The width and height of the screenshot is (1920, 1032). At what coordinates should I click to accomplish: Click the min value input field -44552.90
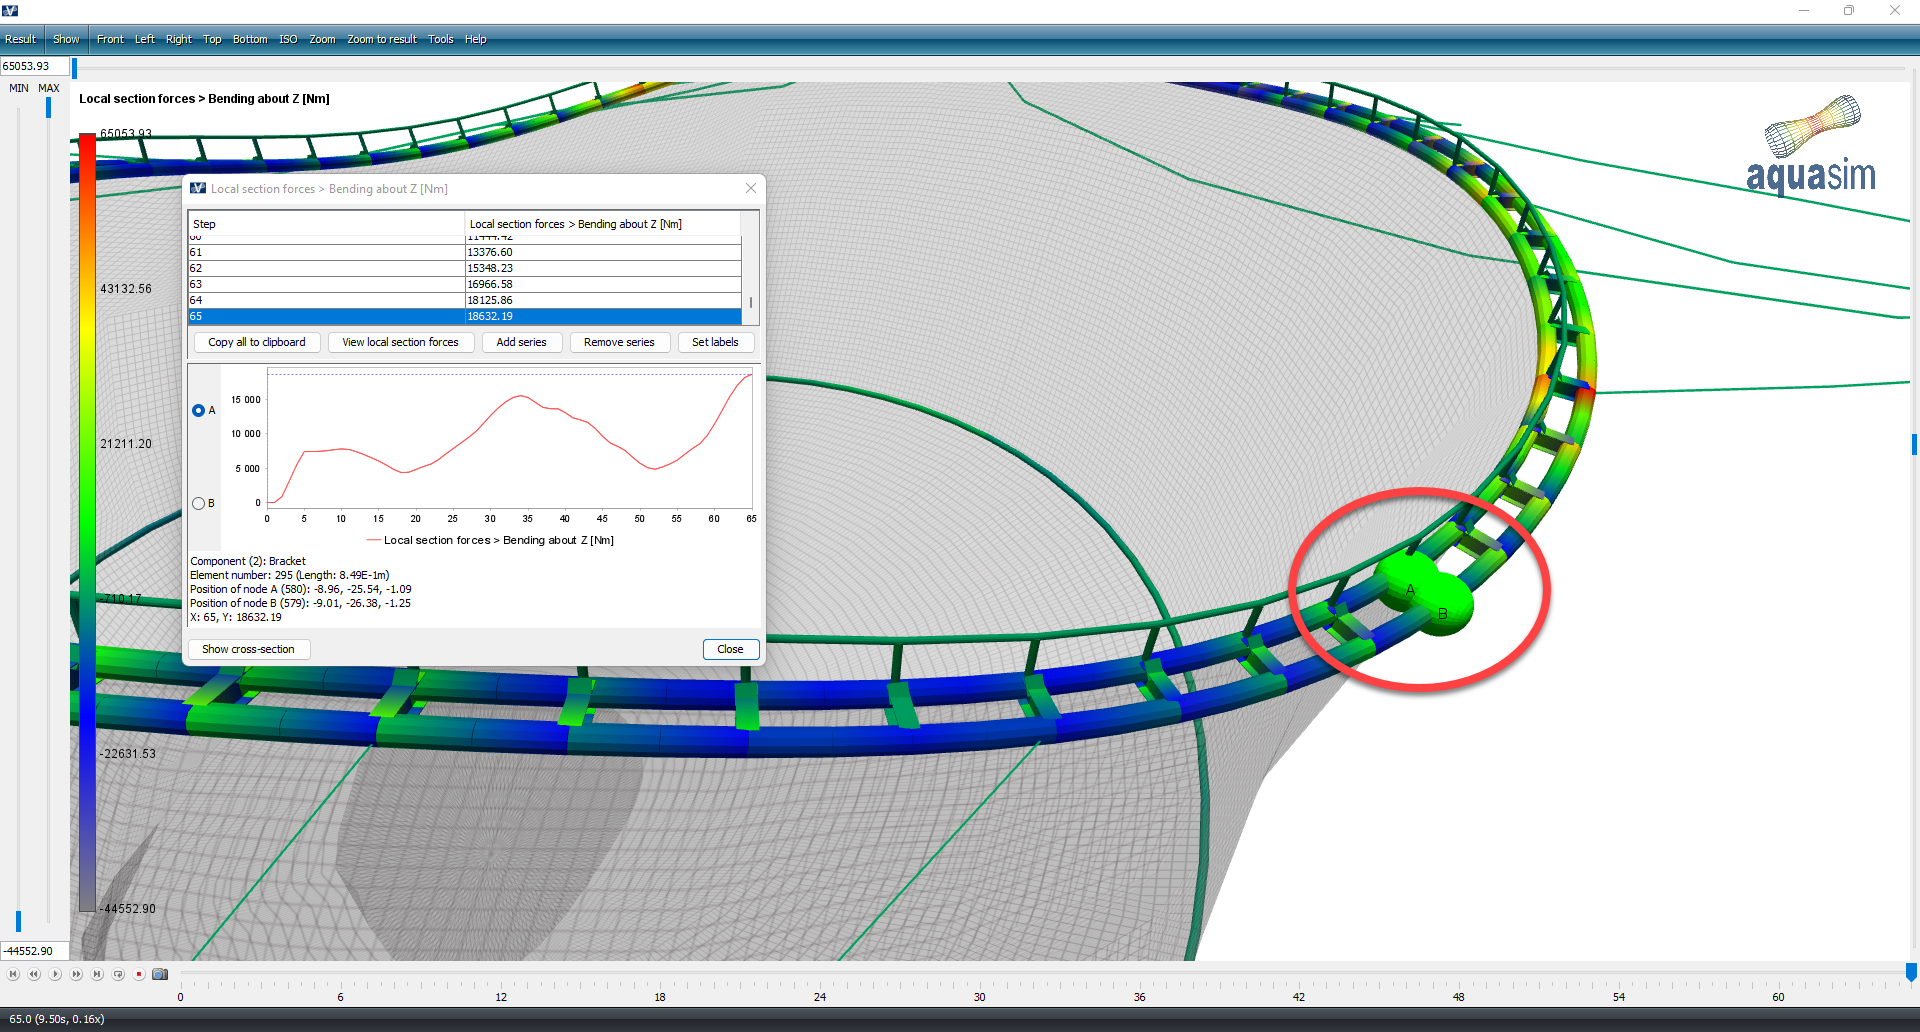(x=35, y=951)
